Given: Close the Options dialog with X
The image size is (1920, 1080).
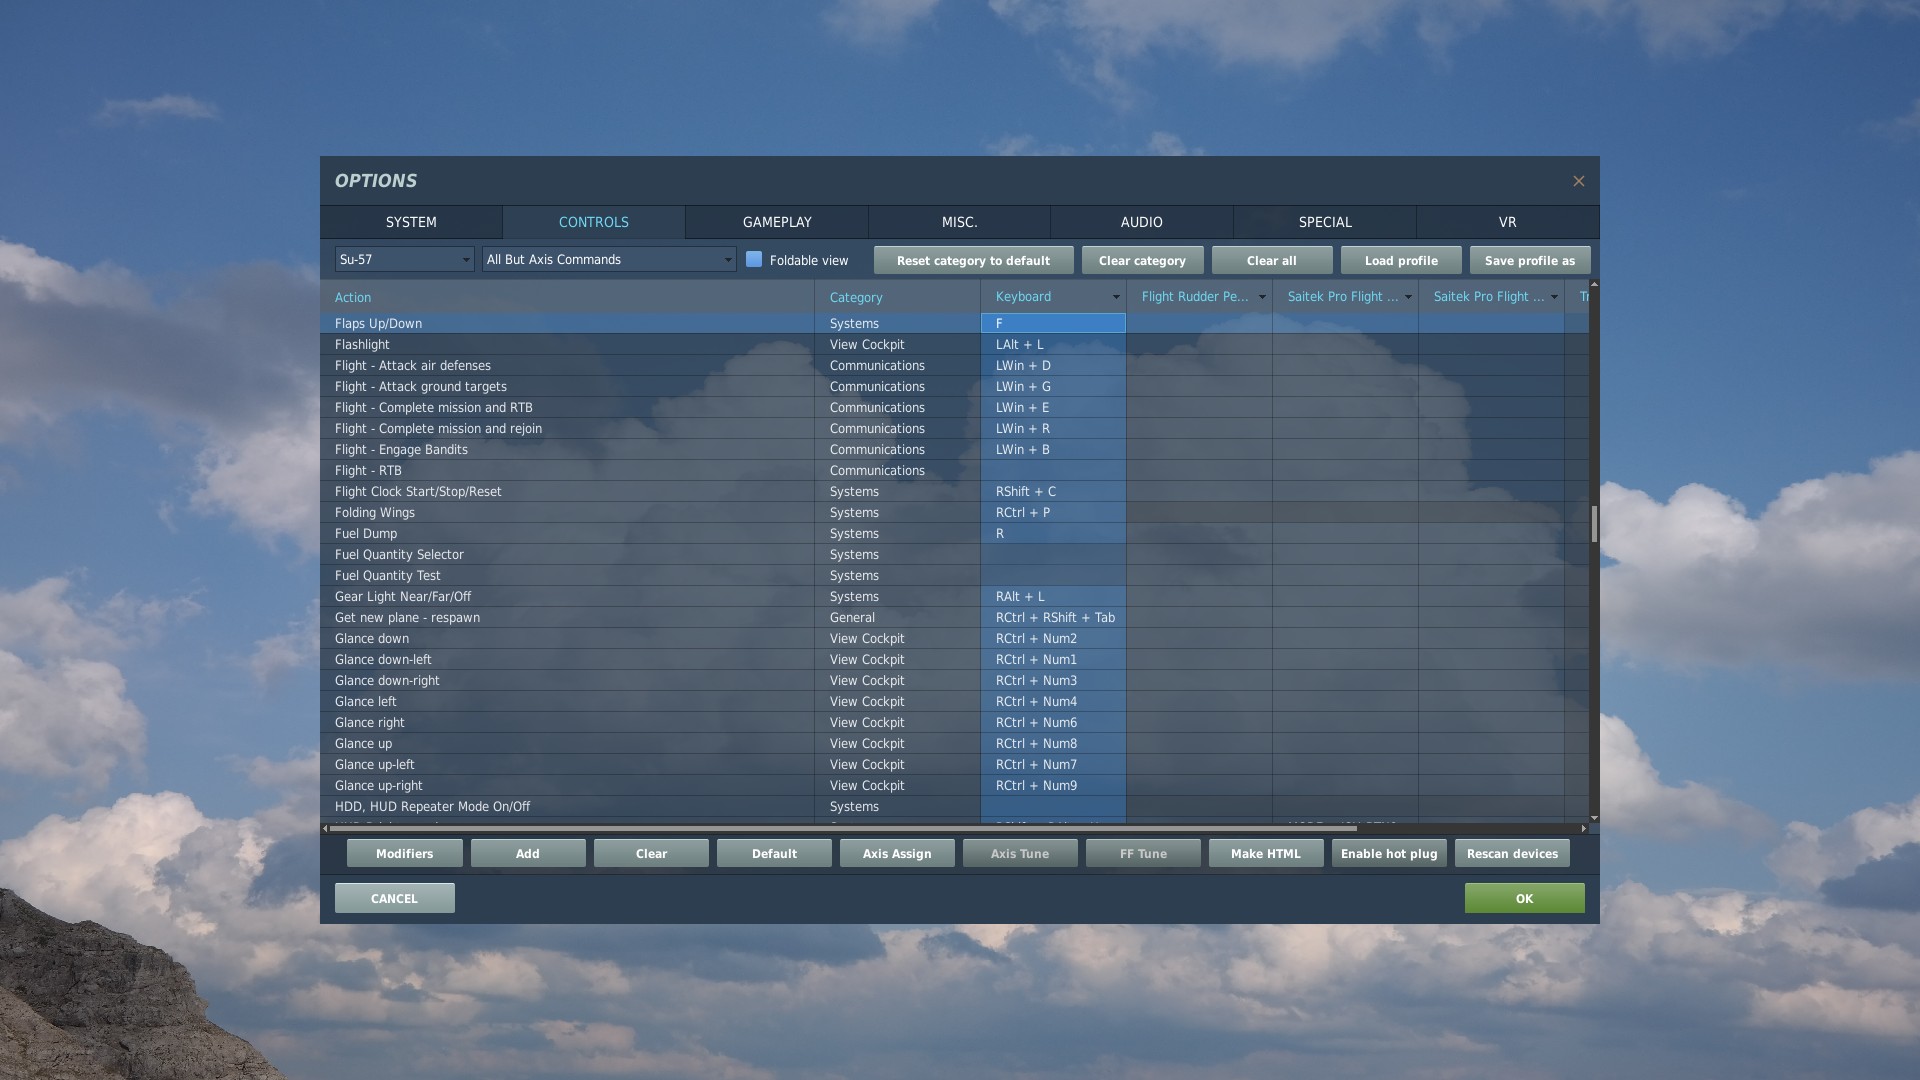Looking at the screenshot, I should [1578, 181].
